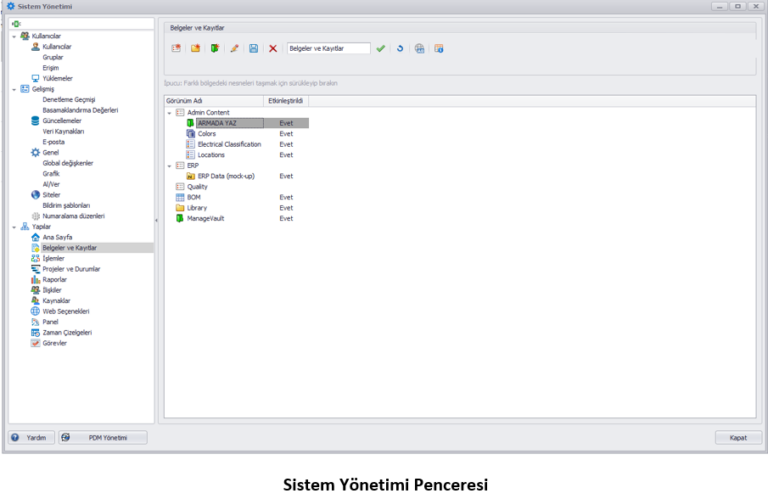768x499 pixels.
Task: Click the blue circular arrow refresh icon
Action: pyautogui.click(x=400, y=48)
